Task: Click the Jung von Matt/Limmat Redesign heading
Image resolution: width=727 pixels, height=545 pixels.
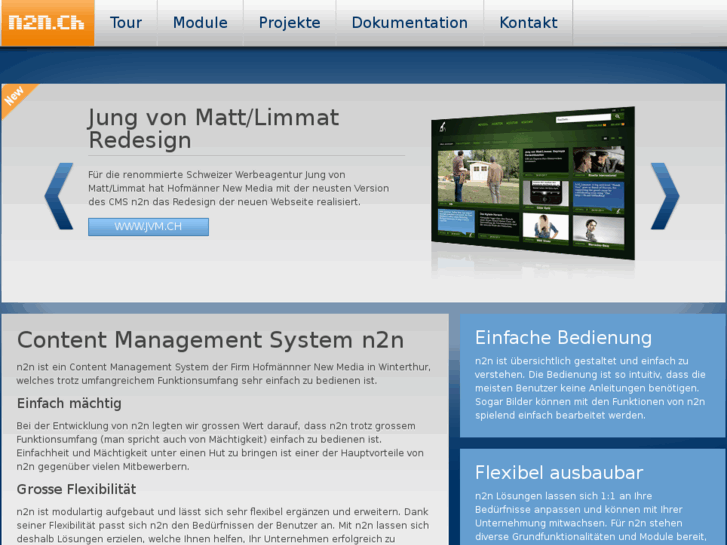Action: pos(213,128)
